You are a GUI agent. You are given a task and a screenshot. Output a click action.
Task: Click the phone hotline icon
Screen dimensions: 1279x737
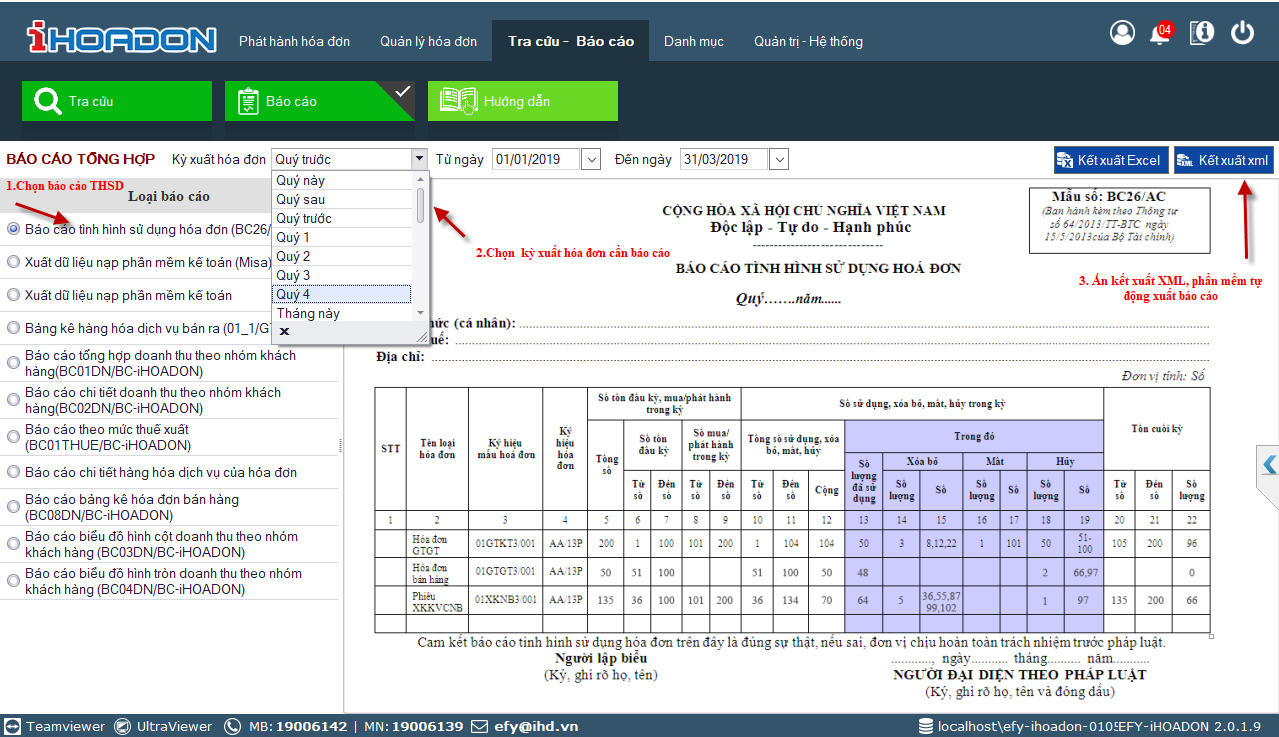[232, 726]
